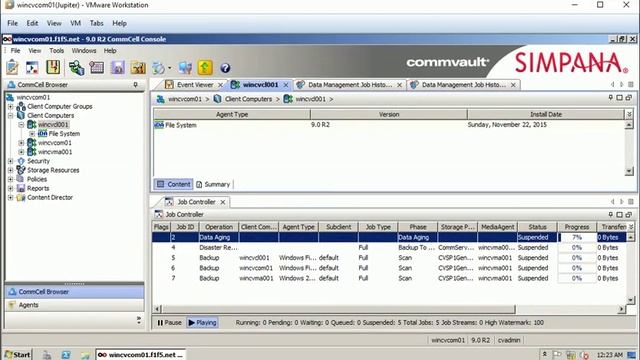Open dropdown arrow beside clock globe icon

point(169,68)
